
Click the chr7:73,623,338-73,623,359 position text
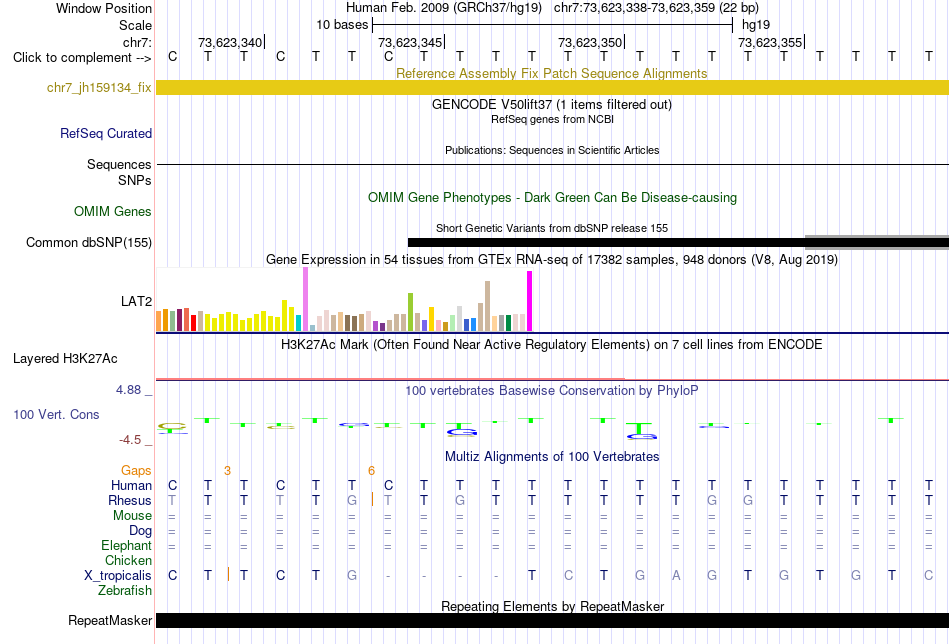(x=656, y=8)
